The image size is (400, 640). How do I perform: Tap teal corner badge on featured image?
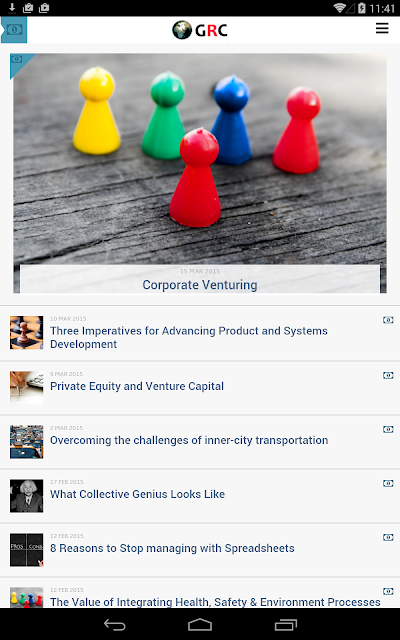pos(18,62)
